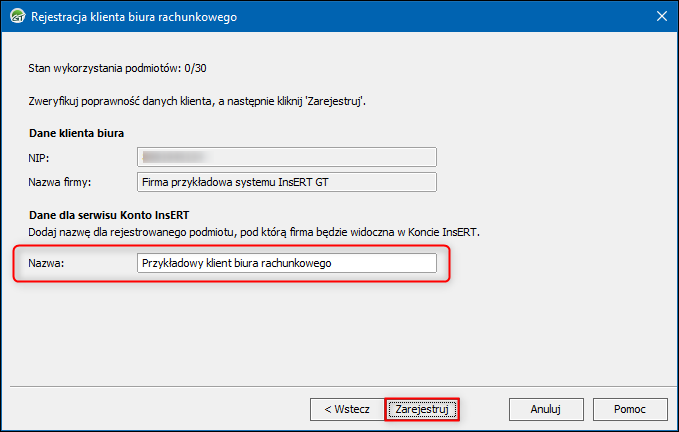The image size is (679, 432).
Task: Focus the NIP input field
Action: coord(287,157)
